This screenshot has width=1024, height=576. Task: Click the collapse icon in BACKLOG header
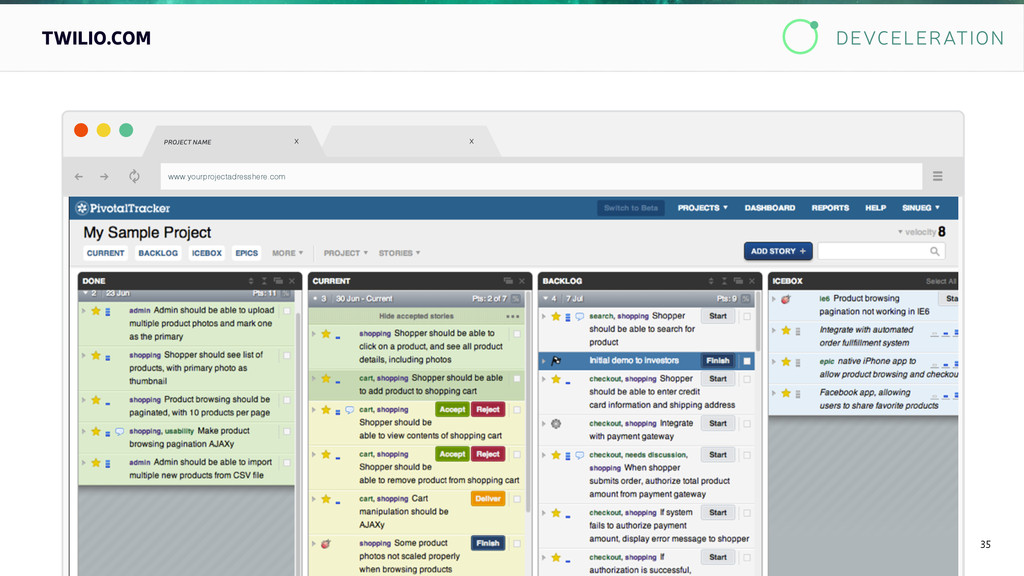pos(724,281)
